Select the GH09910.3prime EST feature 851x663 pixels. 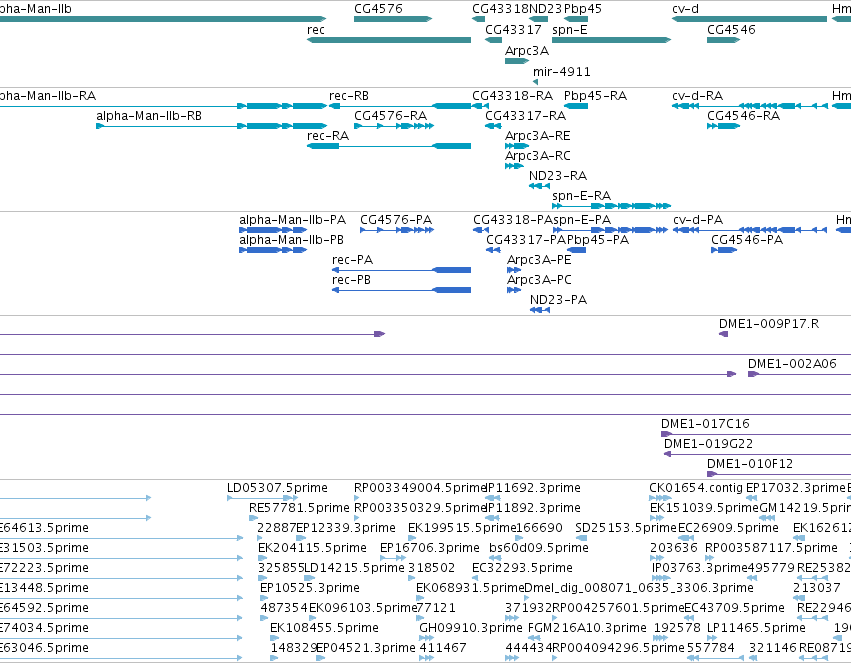pos(426,638)
